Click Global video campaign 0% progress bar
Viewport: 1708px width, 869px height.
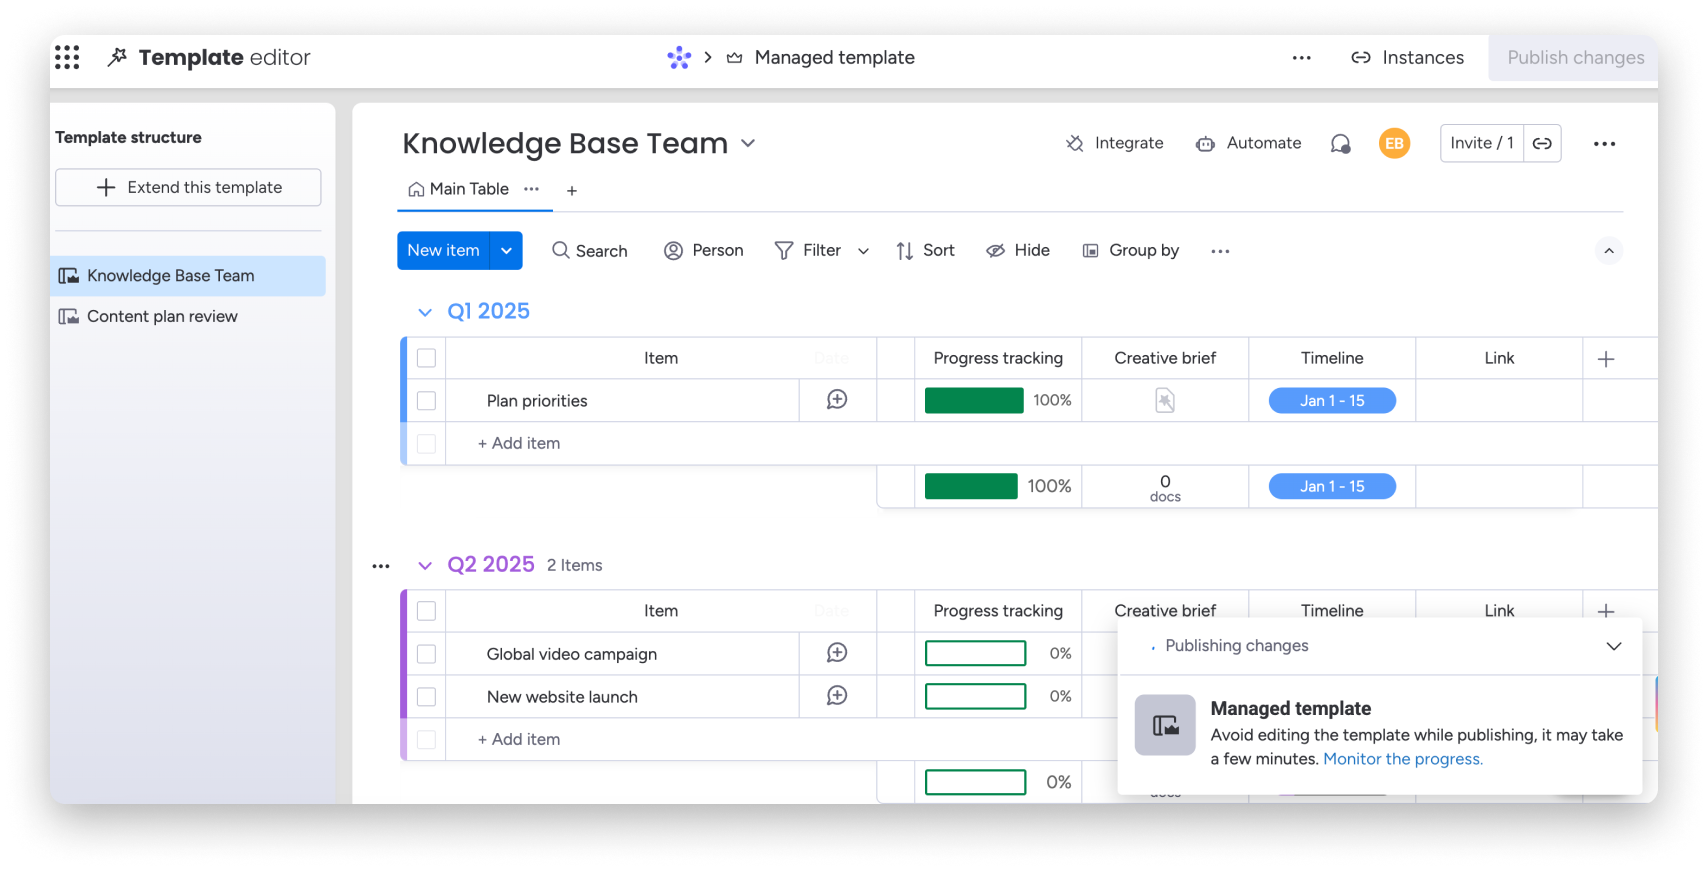[975, 653]
